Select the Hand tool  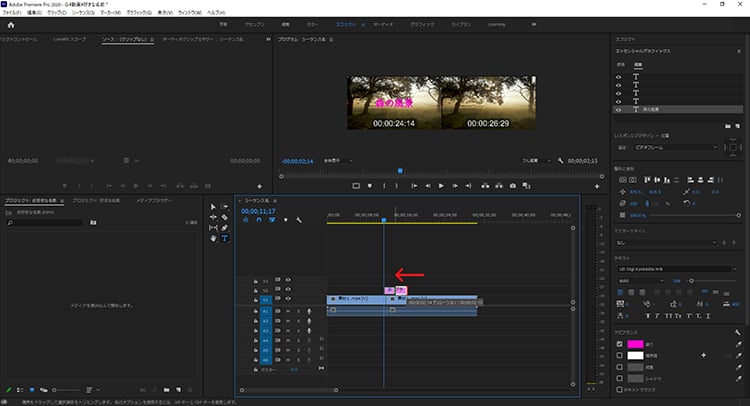tap(213, 238)
